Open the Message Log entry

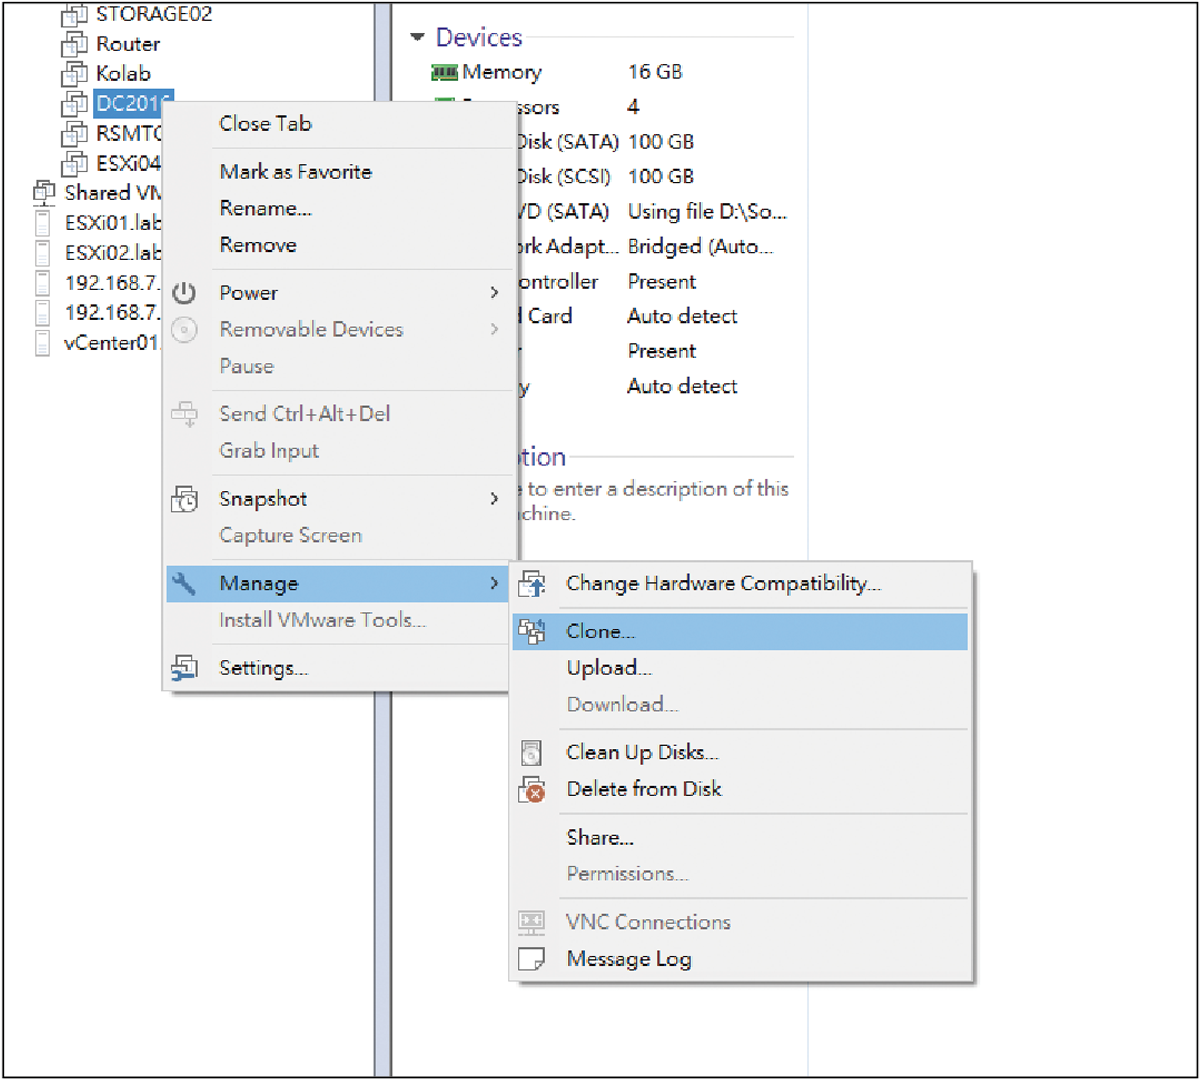(x=740, y=959)
